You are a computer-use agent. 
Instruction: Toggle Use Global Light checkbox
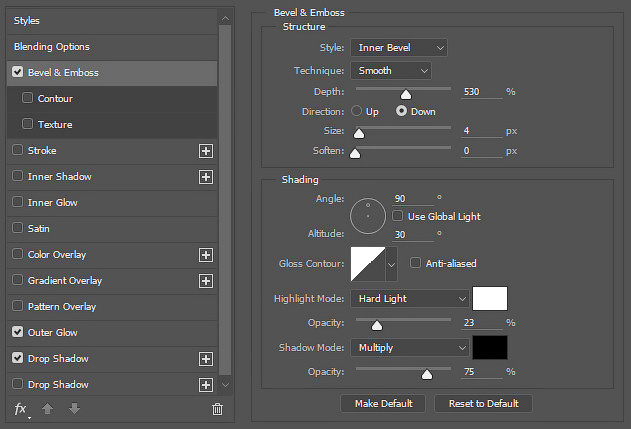pos(397,216)
